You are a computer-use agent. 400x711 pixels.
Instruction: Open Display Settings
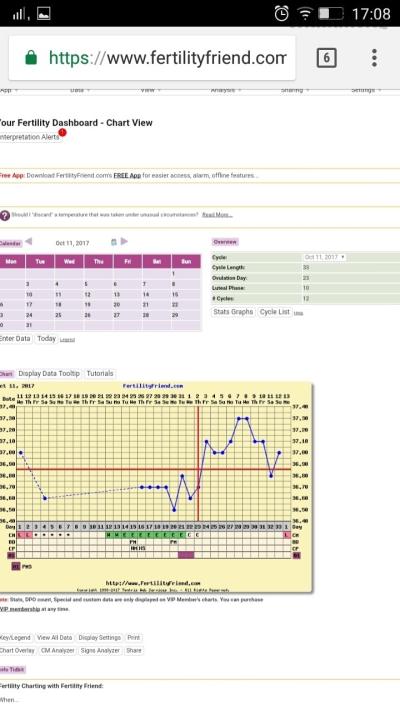click(x=100, y=638)
